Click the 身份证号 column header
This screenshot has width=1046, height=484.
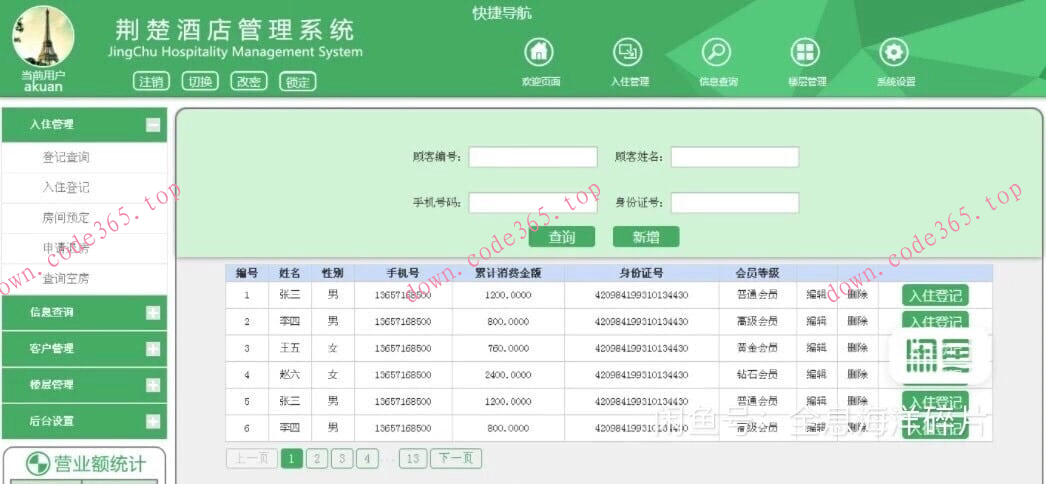pos(641,273)
